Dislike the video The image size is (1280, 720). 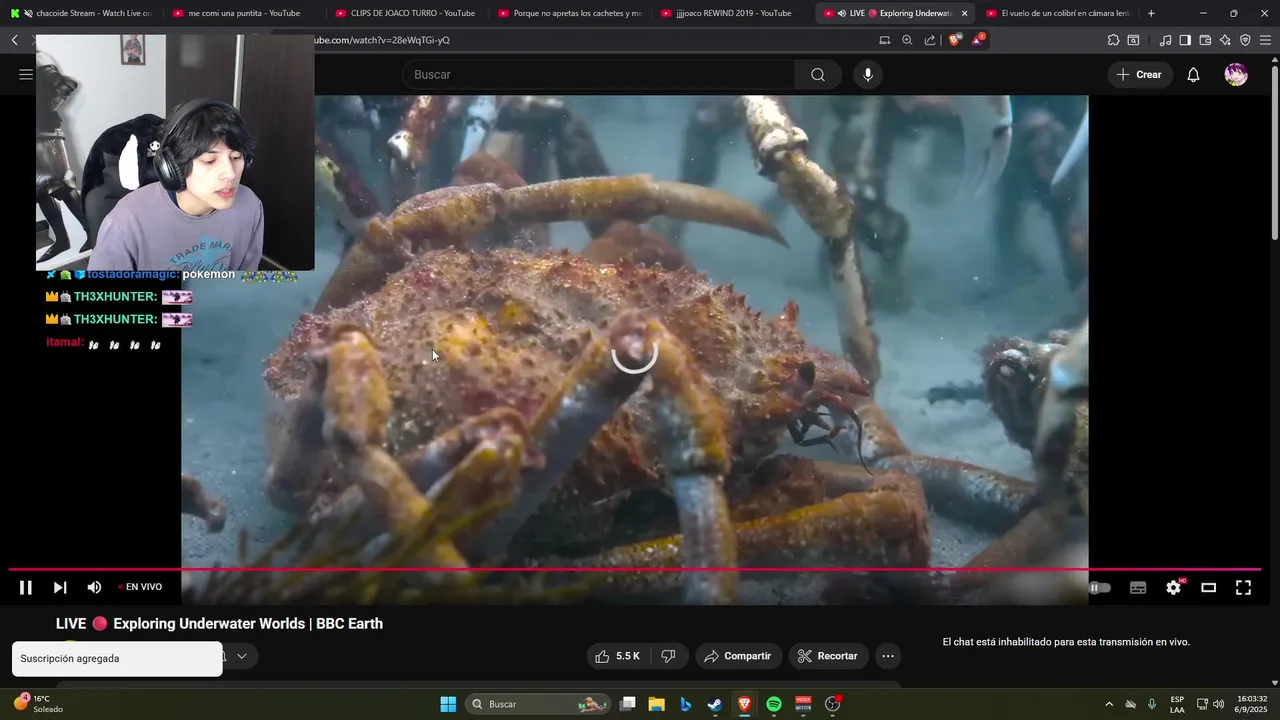pos(668,656)
